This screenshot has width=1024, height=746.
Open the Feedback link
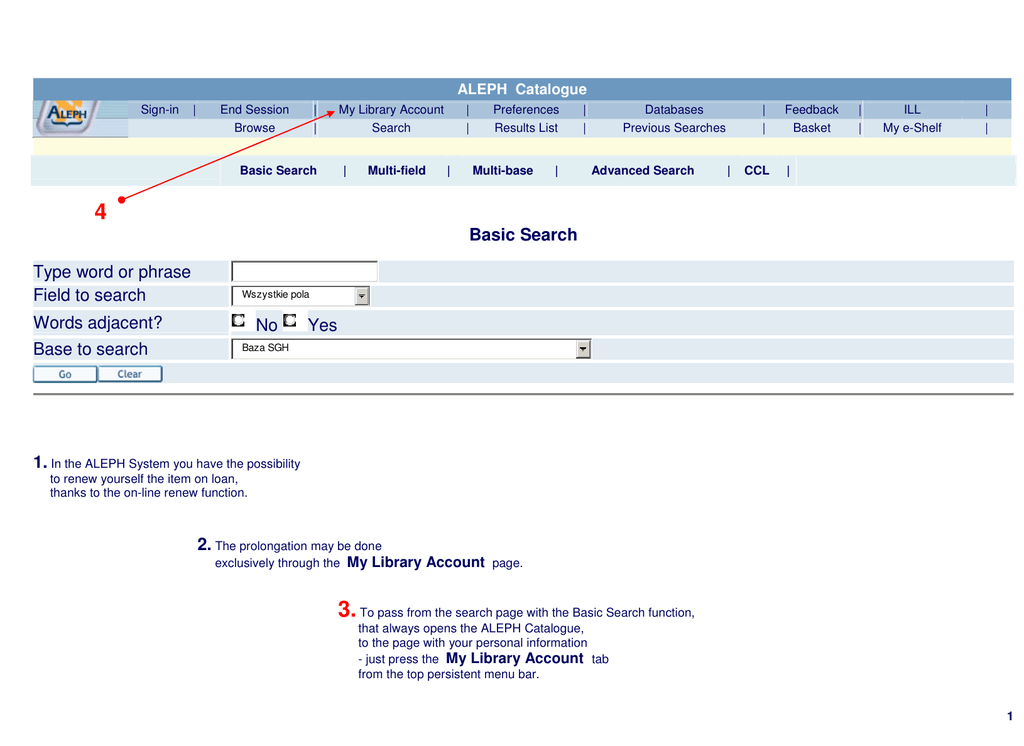click(x=811, y=110)
